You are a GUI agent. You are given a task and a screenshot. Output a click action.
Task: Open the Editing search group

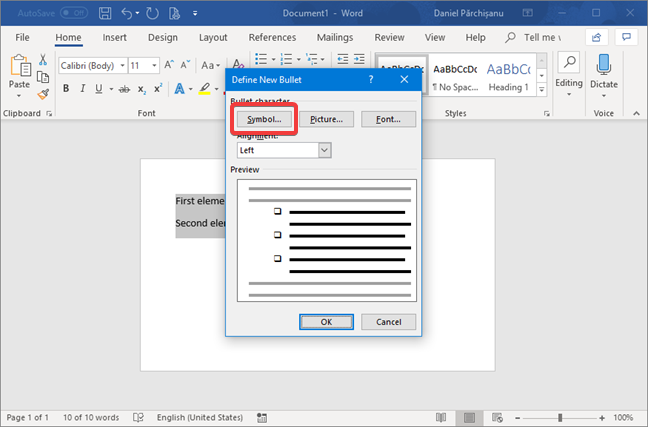coord(569,74)
